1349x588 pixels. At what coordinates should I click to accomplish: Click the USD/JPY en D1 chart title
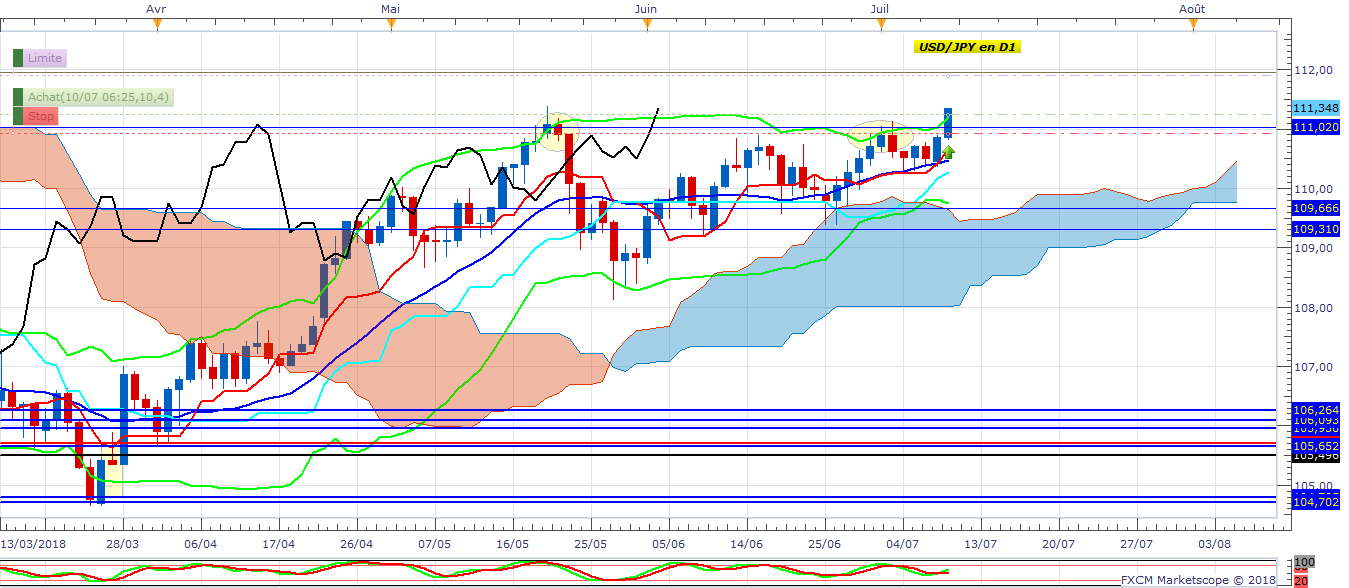[967, 47]
